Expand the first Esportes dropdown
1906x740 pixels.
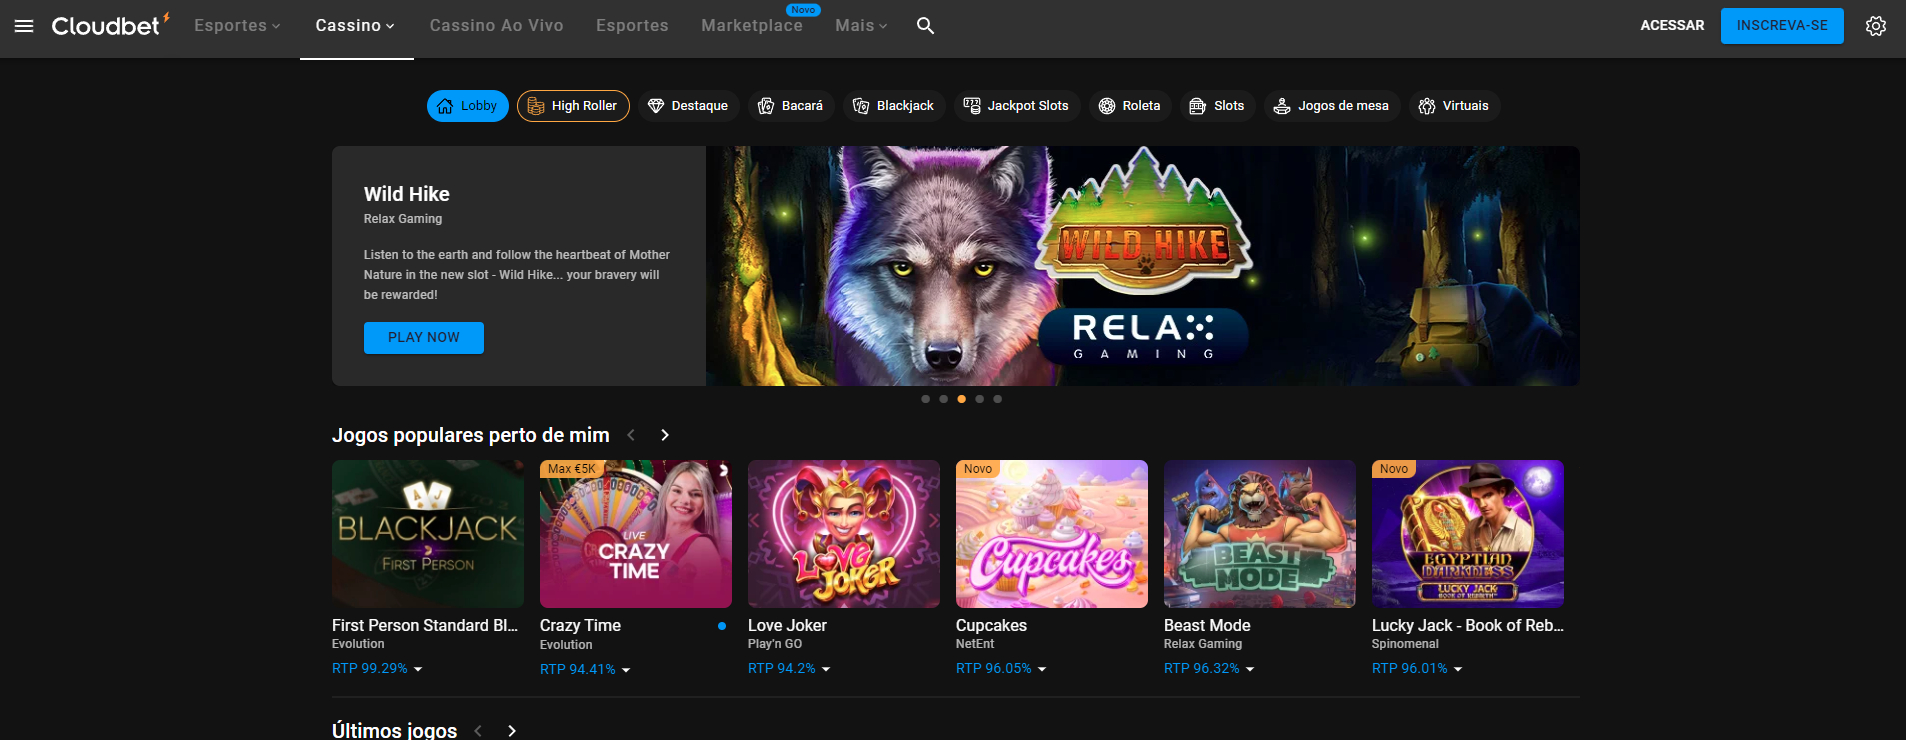(x=237, y=26)
